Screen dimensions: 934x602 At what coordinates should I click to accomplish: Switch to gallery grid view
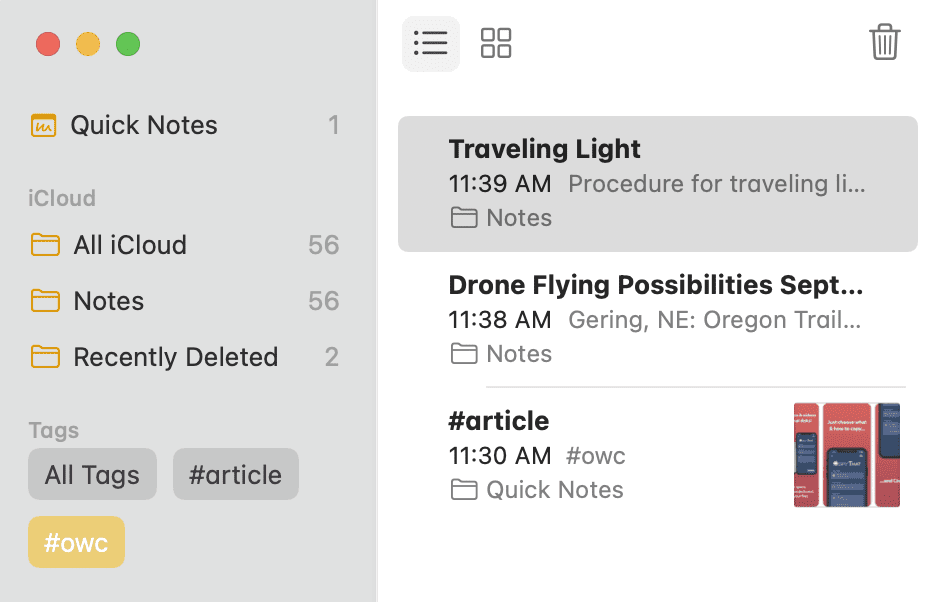point(496,44)
